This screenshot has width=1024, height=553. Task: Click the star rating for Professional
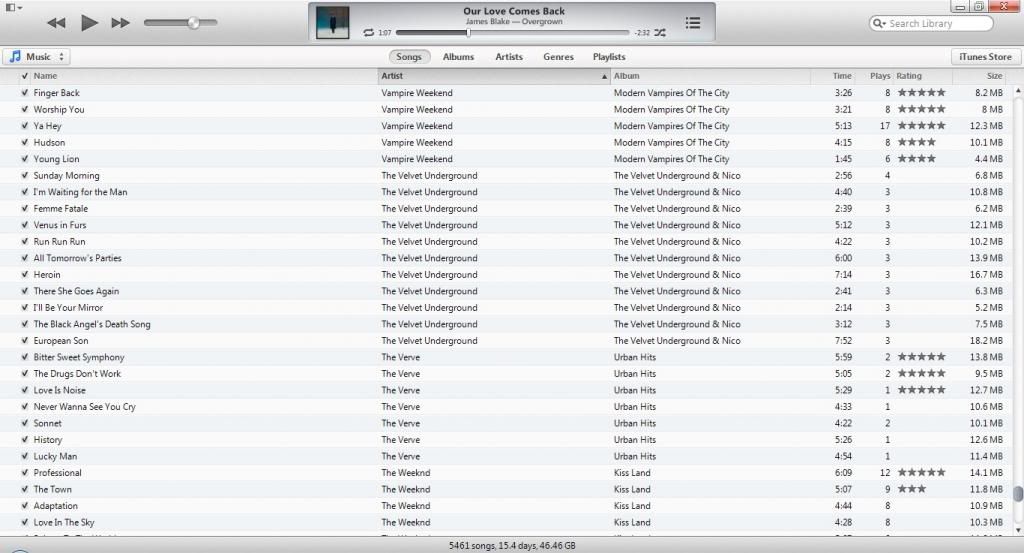point(921,472)
